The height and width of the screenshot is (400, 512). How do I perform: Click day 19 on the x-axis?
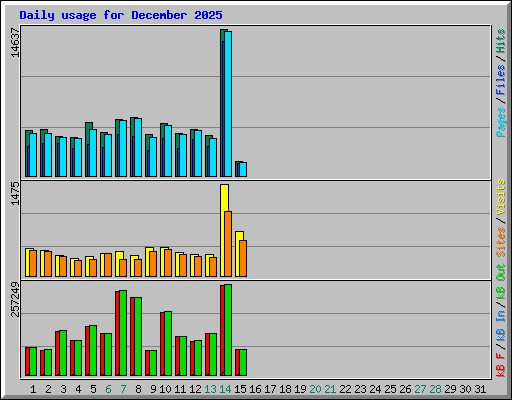[300, 389]
